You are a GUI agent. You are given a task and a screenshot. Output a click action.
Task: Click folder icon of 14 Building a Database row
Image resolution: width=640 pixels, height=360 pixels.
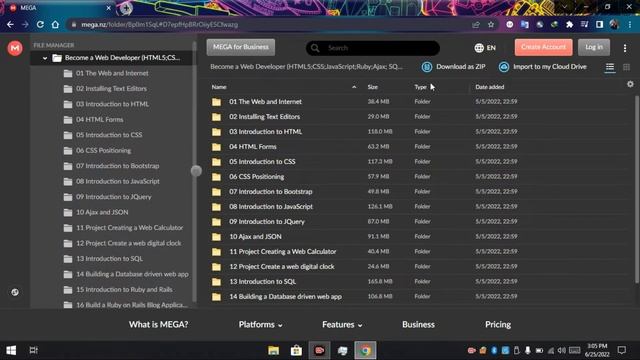coord(216,297)
